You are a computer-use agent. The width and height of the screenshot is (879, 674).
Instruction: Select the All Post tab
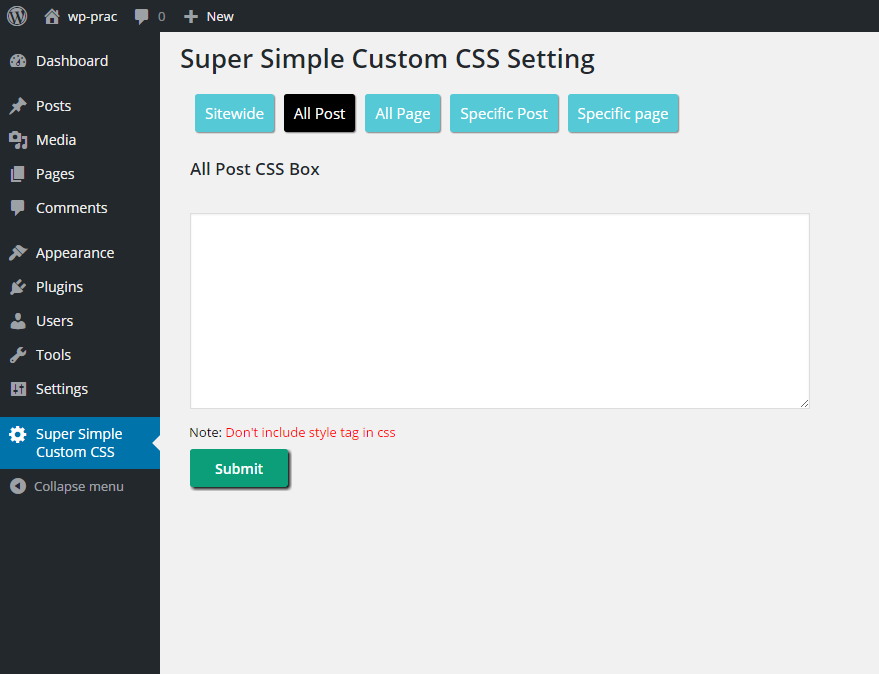[x=320, y=113]
